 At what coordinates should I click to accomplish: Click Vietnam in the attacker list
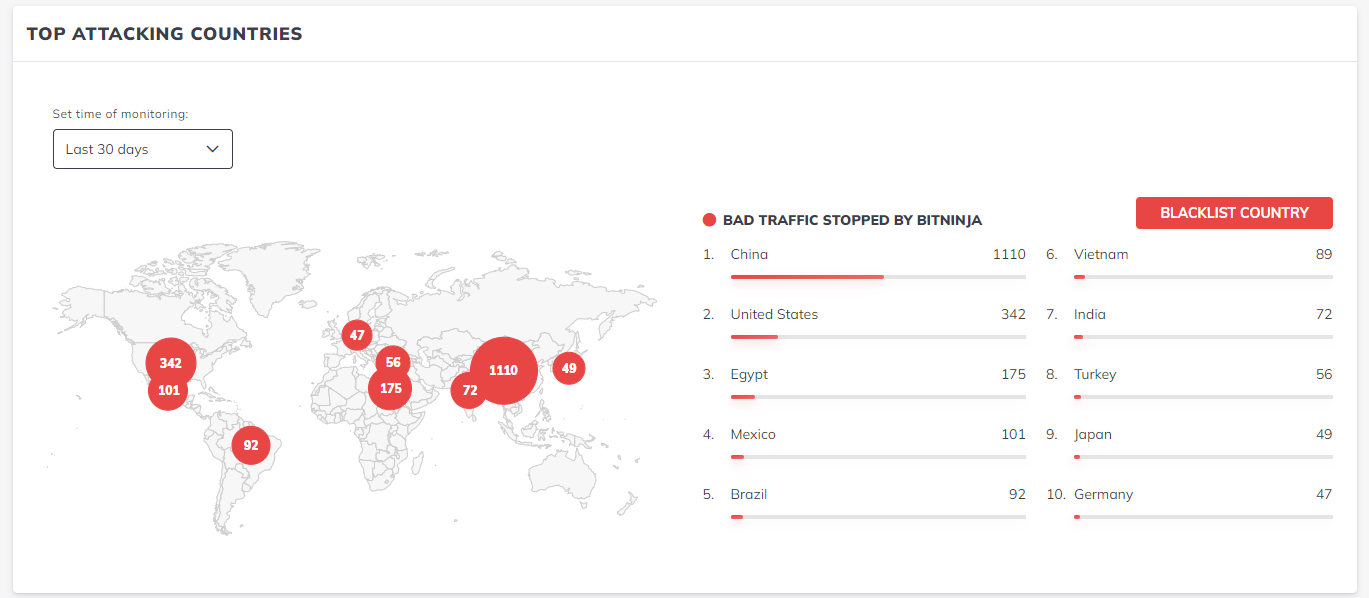pos(1101,254)
